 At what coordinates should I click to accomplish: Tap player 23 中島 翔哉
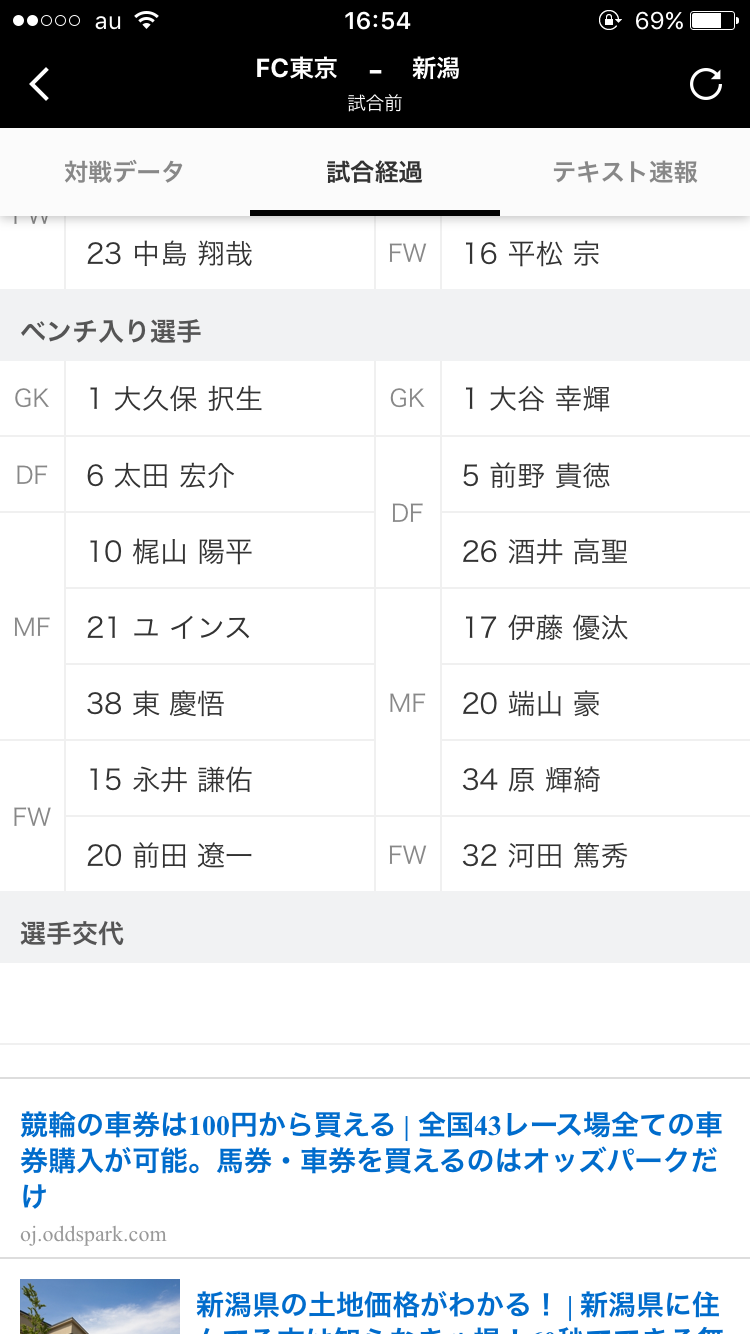point(170,254)
